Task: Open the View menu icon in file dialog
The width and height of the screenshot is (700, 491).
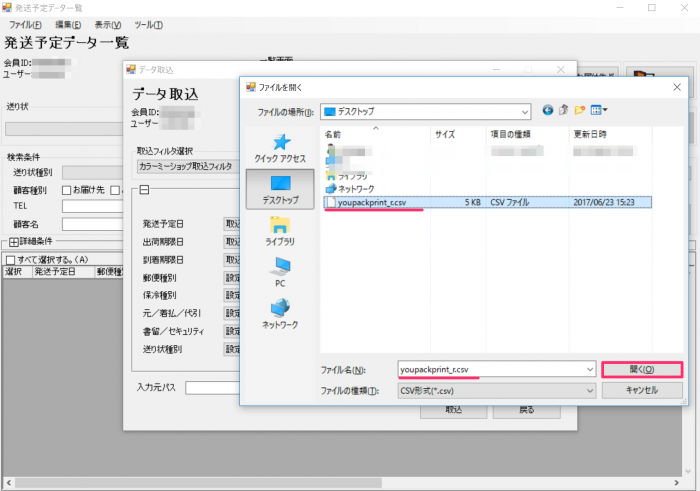Action: pyautogui.click(x=599, y=110)
